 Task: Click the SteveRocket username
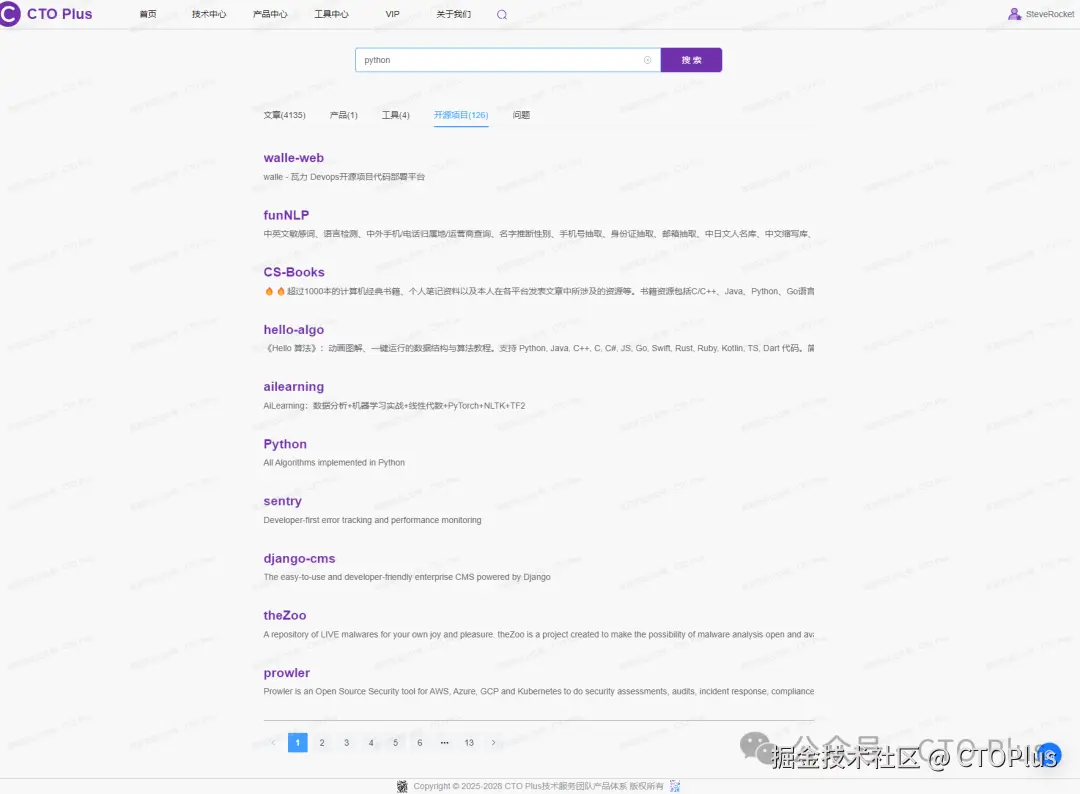tap(1050, 14)
